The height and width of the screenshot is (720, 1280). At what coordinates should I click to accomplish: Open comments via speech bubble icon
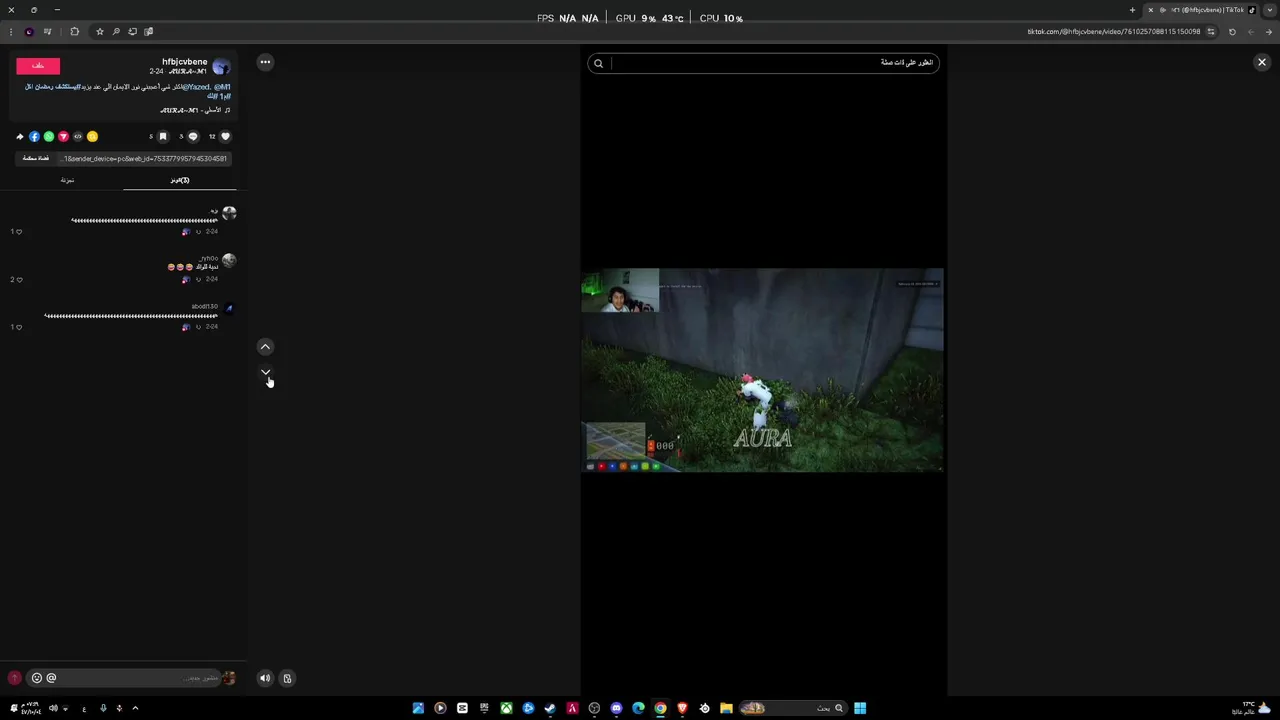193,136
